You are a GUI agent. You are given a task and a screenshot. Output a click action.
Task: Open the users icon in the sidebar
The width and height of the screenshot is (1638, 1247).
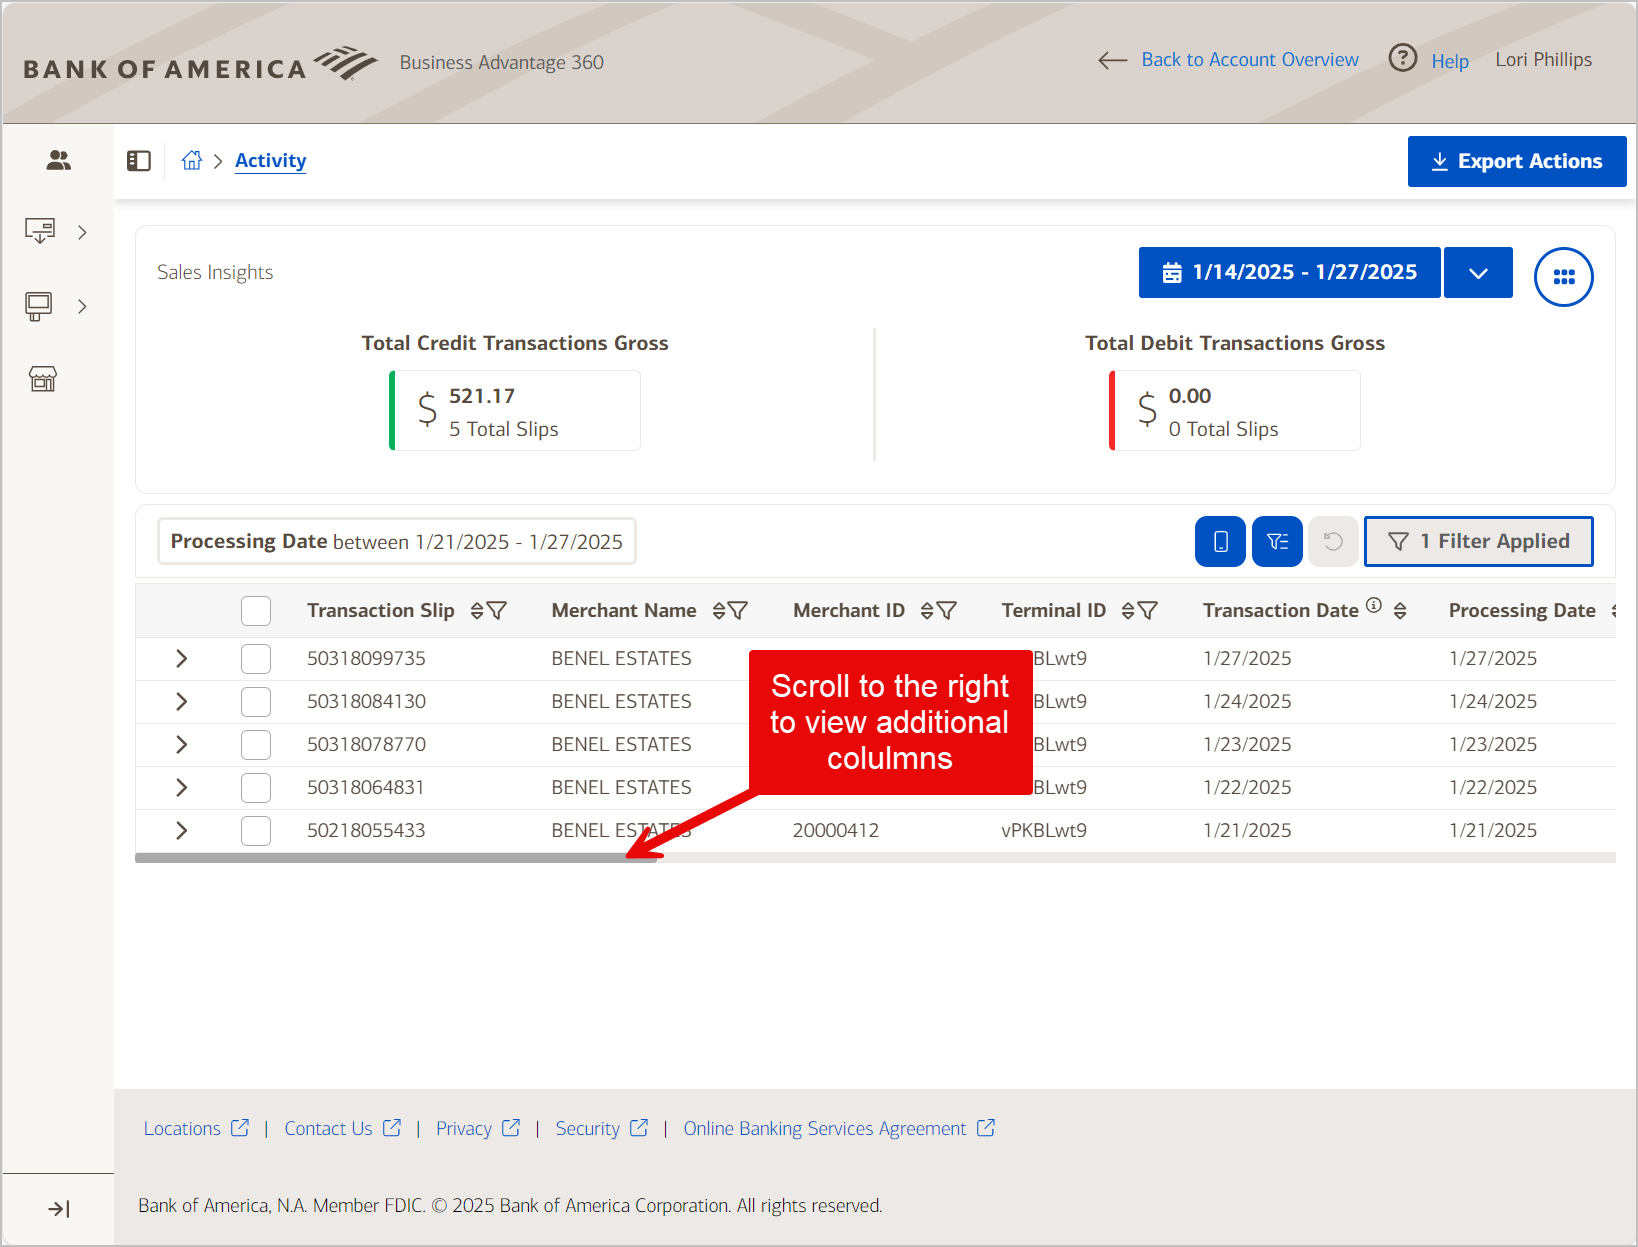(x=59, y=160)
